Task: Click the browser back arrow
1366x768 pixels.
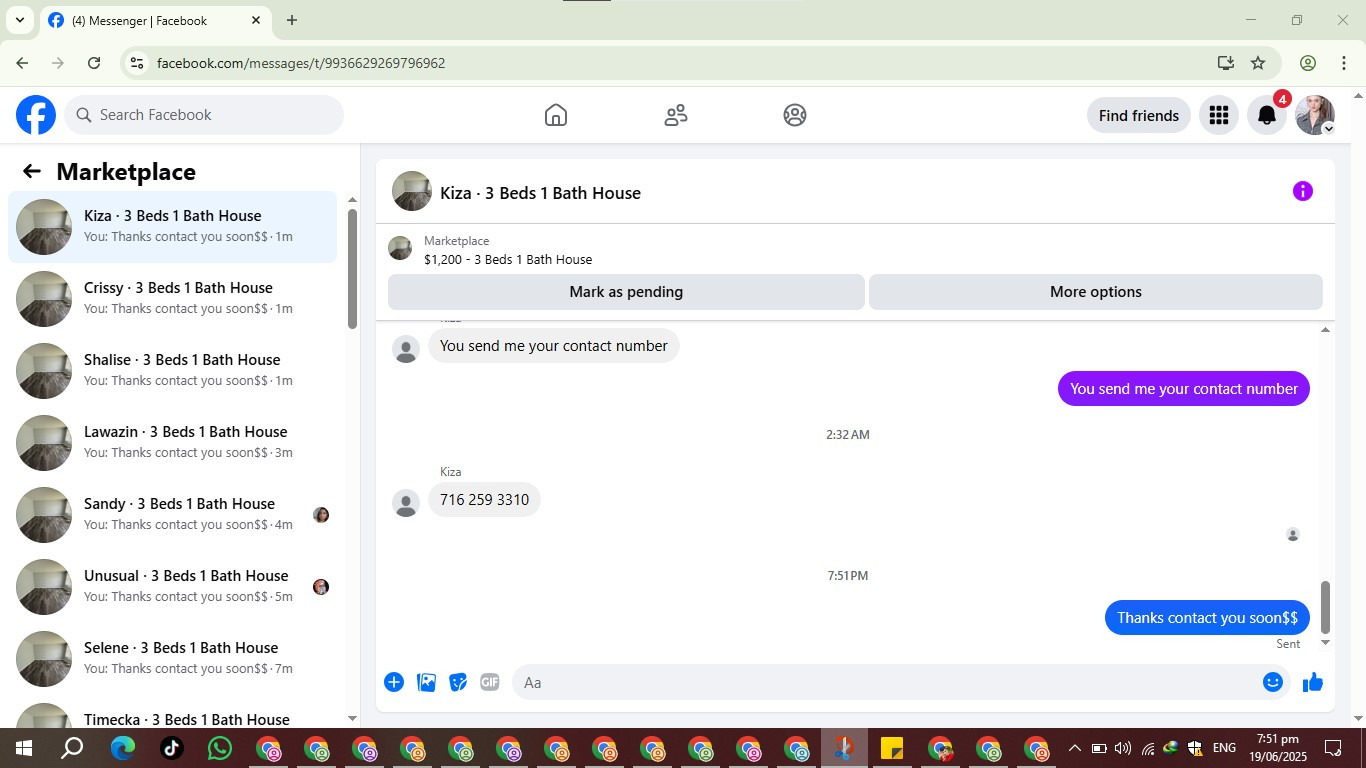Action: click(22, 63)
